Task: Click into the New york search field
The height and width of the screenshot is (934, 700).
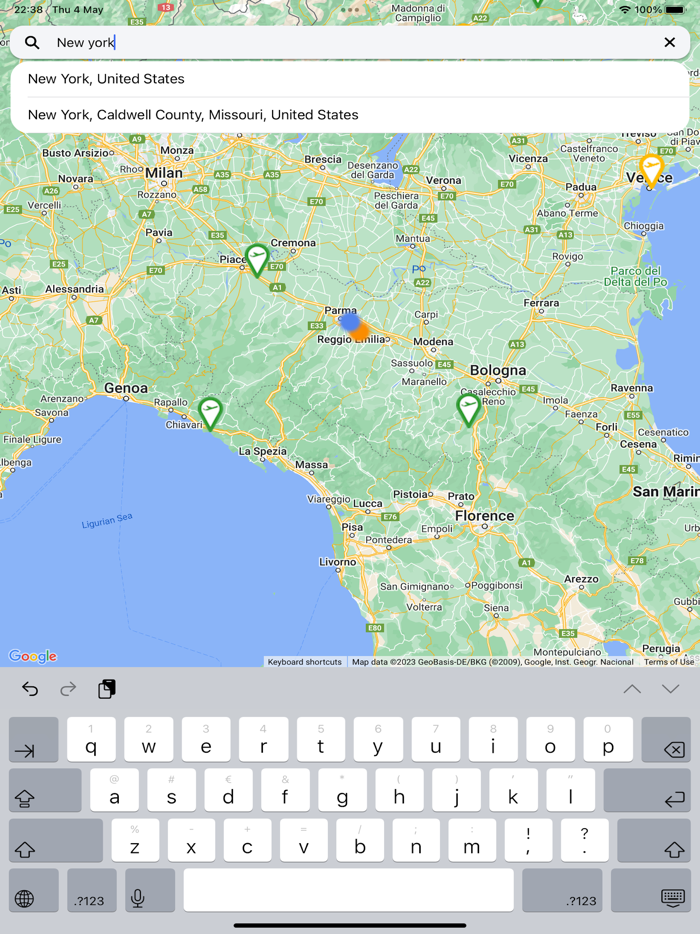Action: click(350, 42)
